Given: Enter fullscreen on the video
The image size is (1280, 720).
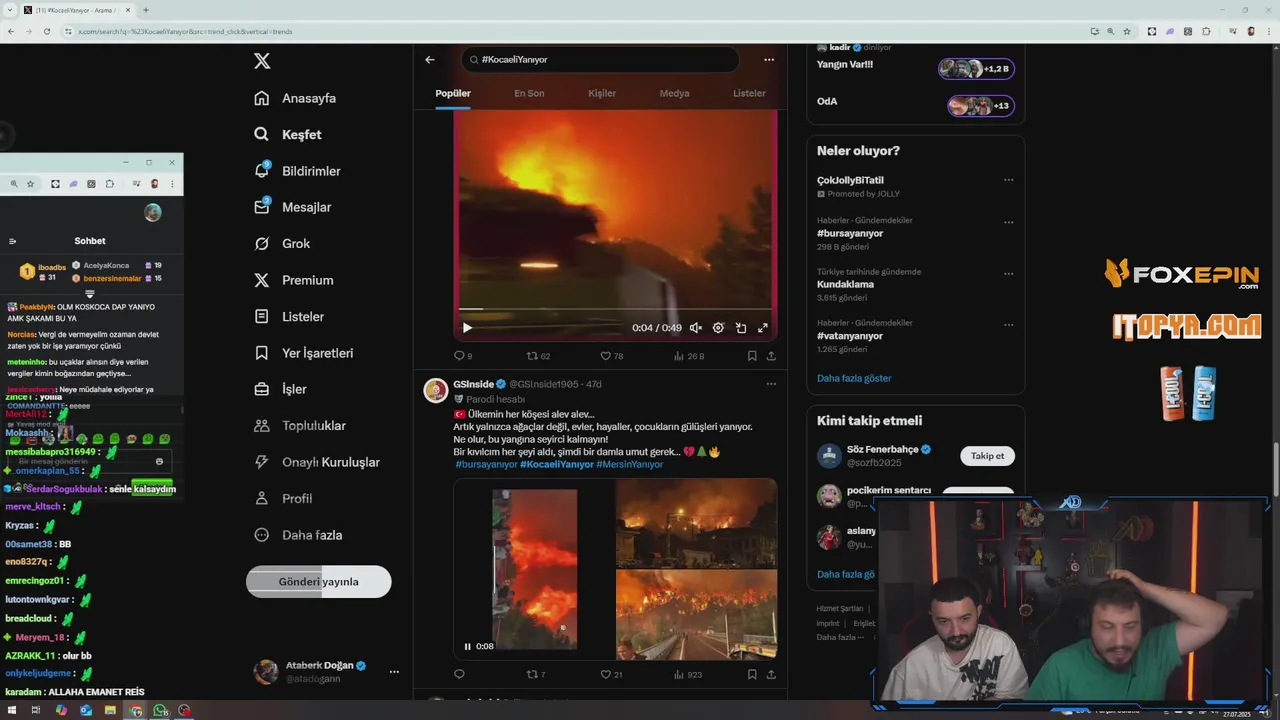Looking at the screenshot, I should [x=763, y=328].
